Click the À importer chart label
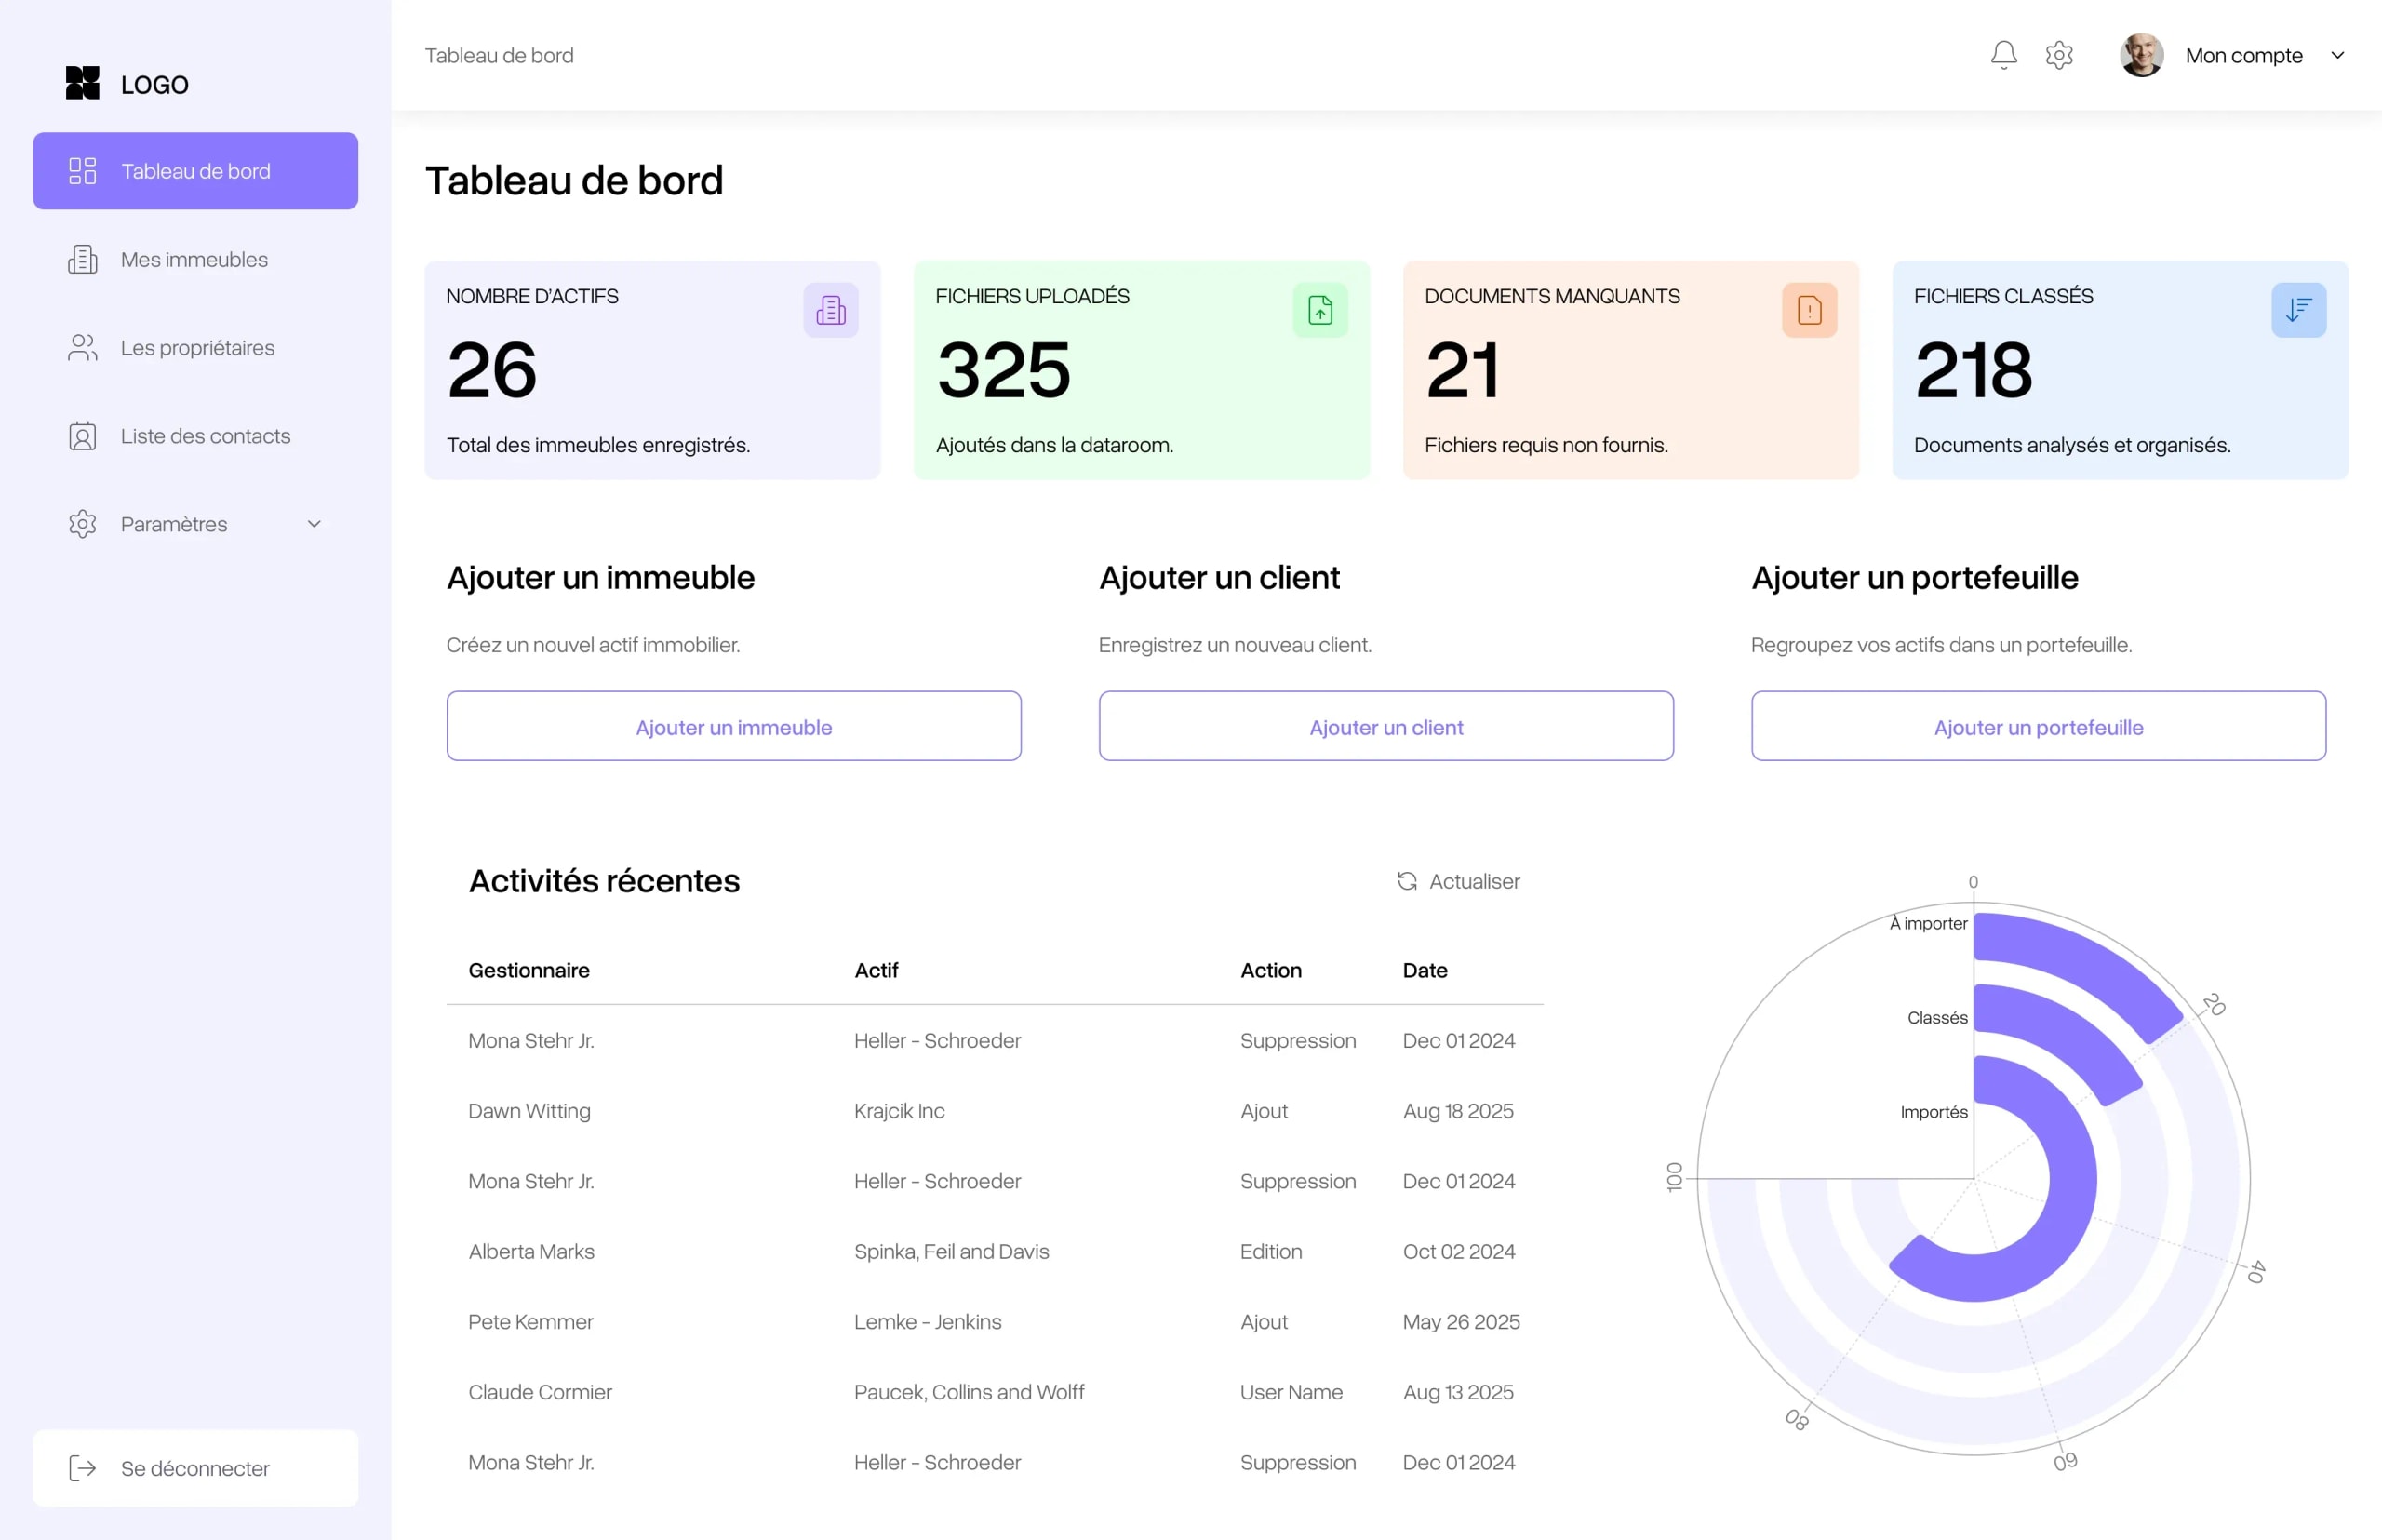 point(1928,923)
